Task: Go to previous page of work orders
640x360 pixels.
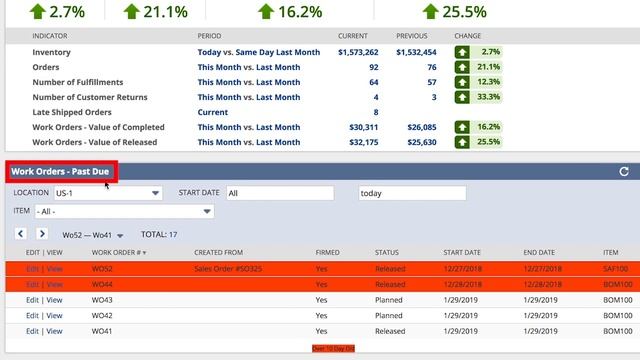Action: (x=21, y=234)
